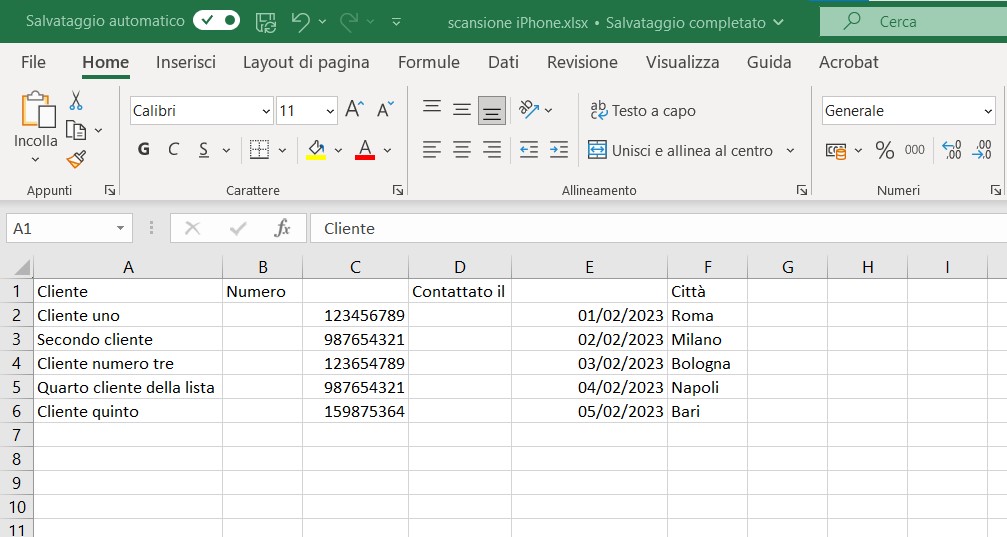
Task: Click the Copy icon
Action: click(76, 130)
